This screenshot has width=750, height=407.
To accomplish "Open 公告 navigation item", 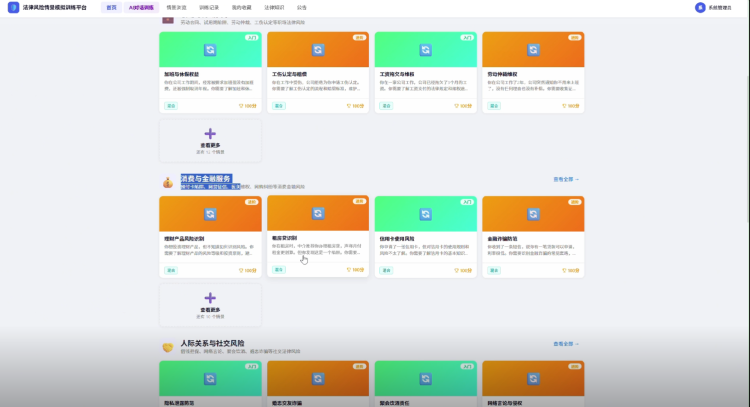I will click(301, 8).
